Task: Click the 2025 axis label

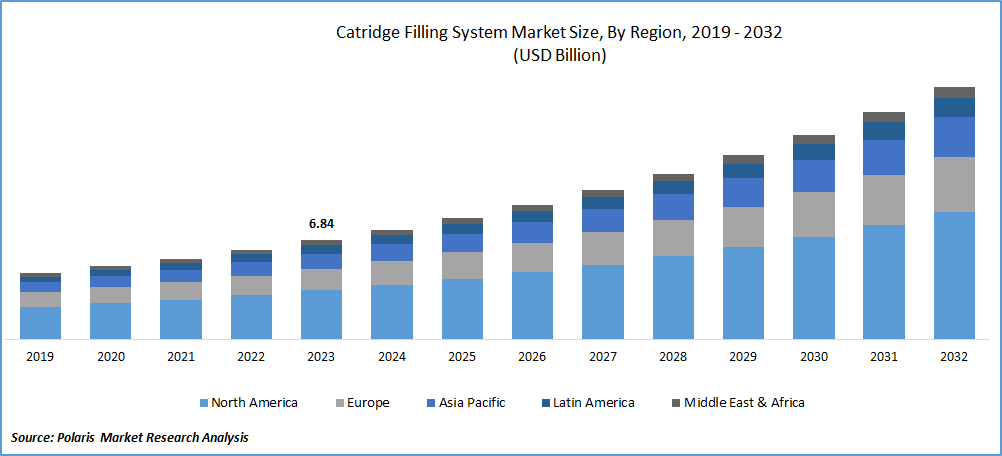Action: 462,358
